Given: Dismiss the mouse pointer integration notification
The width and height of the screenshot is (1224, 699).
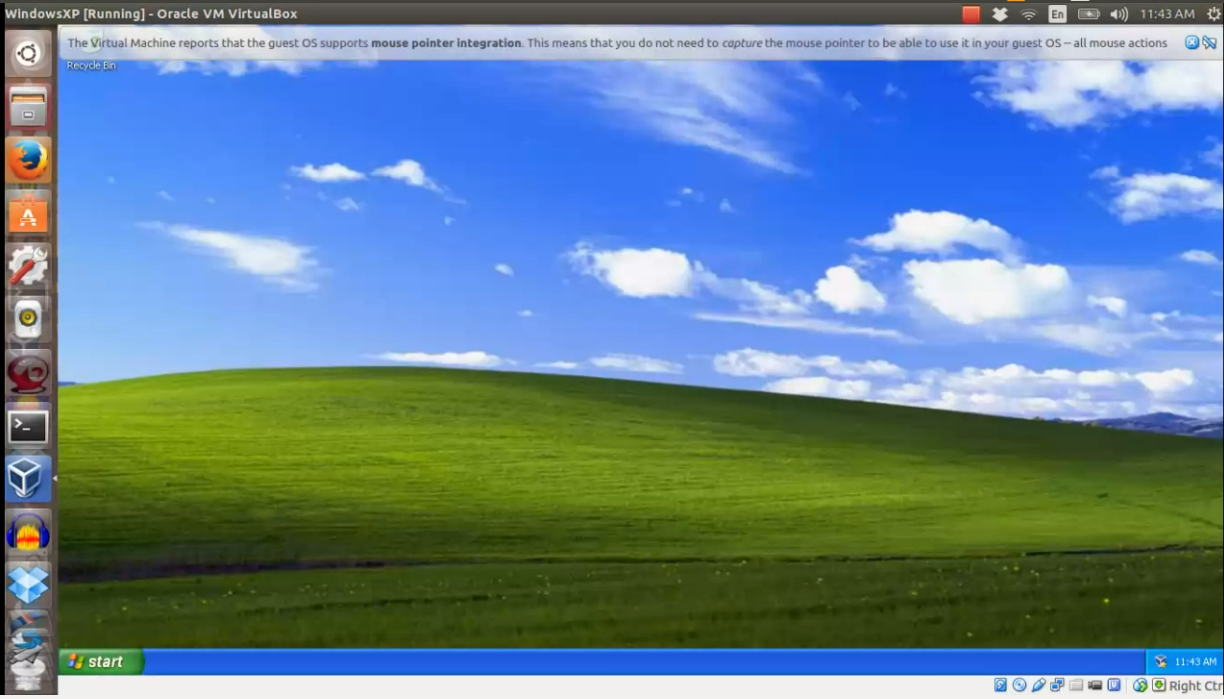Looking at the screenshot, I should 1192,43.
